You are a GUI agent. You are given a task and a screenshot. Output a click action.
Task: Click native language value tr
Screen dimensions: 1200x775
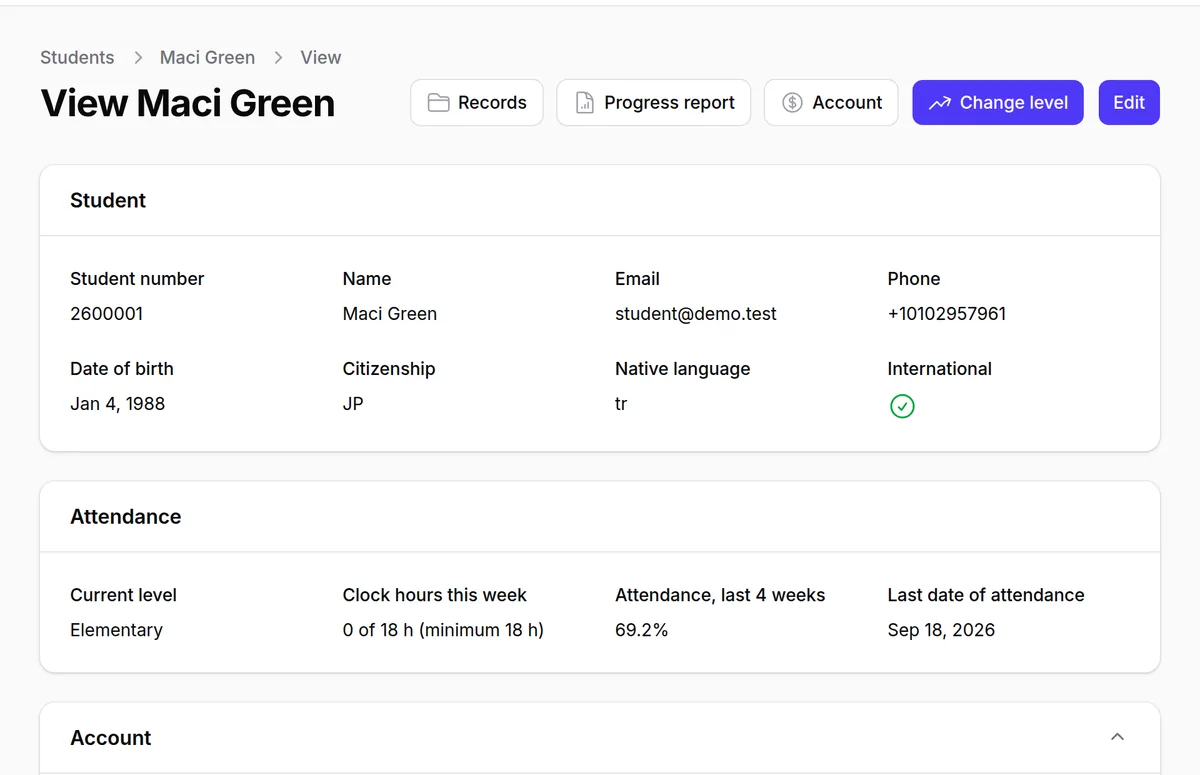coord(621,404)
